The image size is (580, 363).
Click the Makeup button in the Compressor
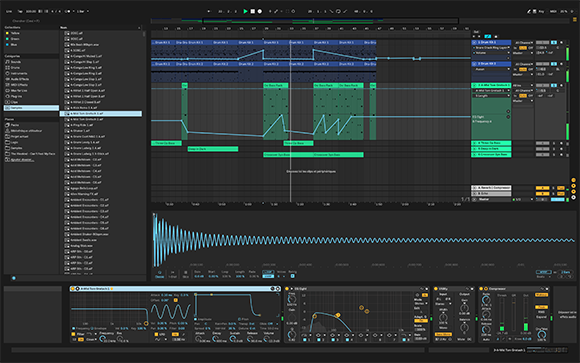(x=541, y=295)
